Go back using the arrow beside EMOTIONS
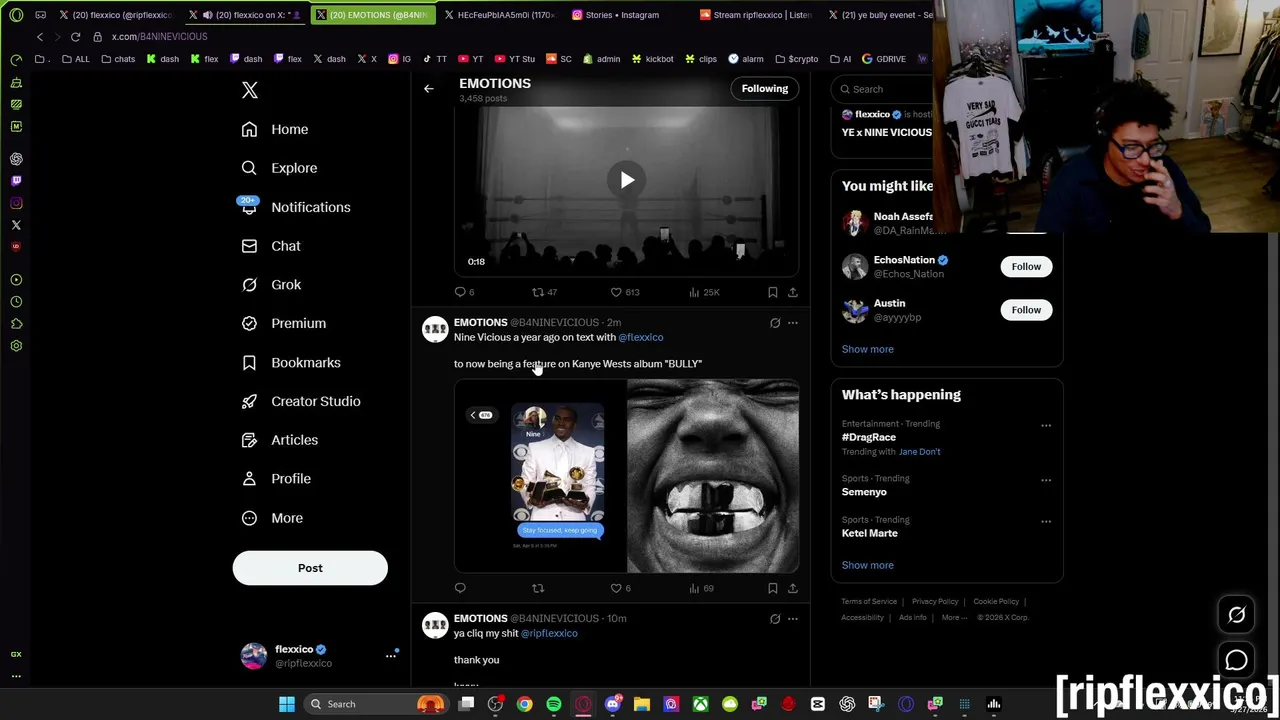 [428, 89]
